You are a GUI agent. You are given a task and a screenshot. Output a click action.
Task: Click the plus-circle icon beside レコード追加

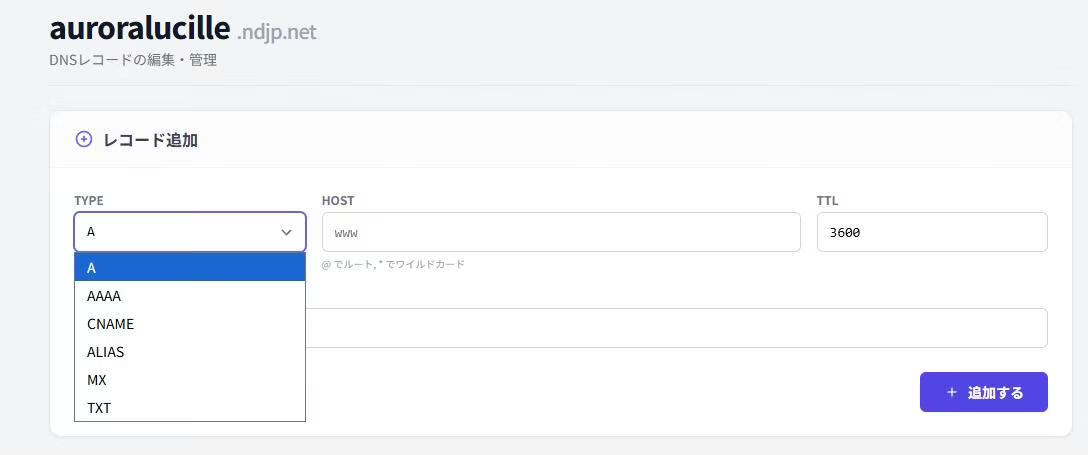[x=84, y=140]
